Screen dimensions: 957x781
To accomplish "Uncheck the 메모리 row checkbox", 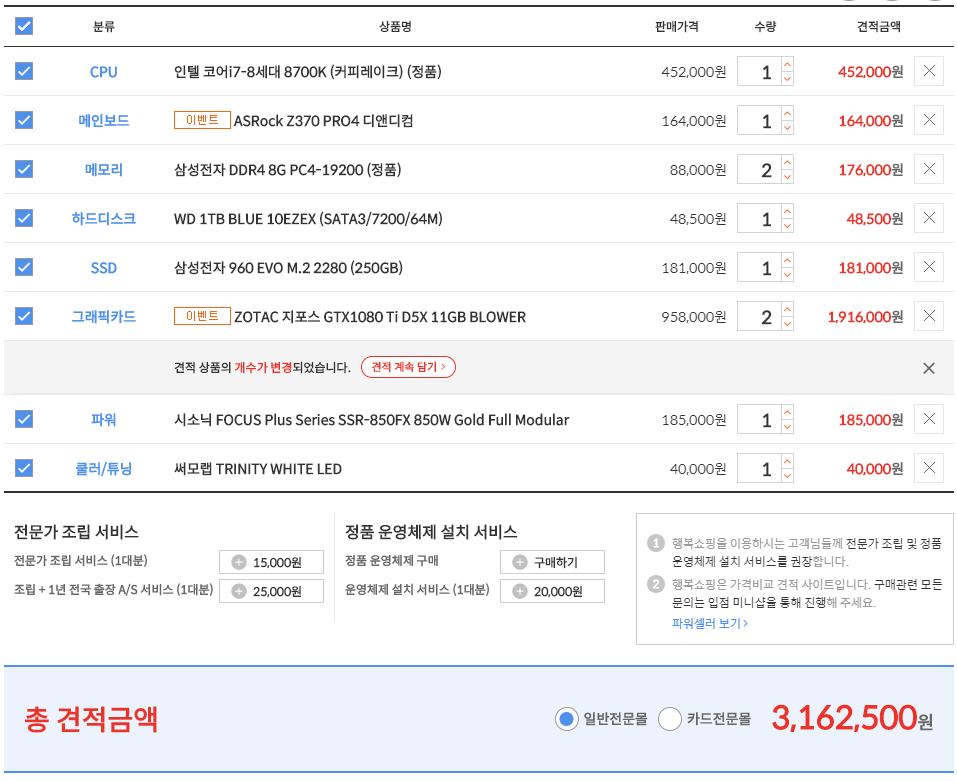I will coord(24,169).
